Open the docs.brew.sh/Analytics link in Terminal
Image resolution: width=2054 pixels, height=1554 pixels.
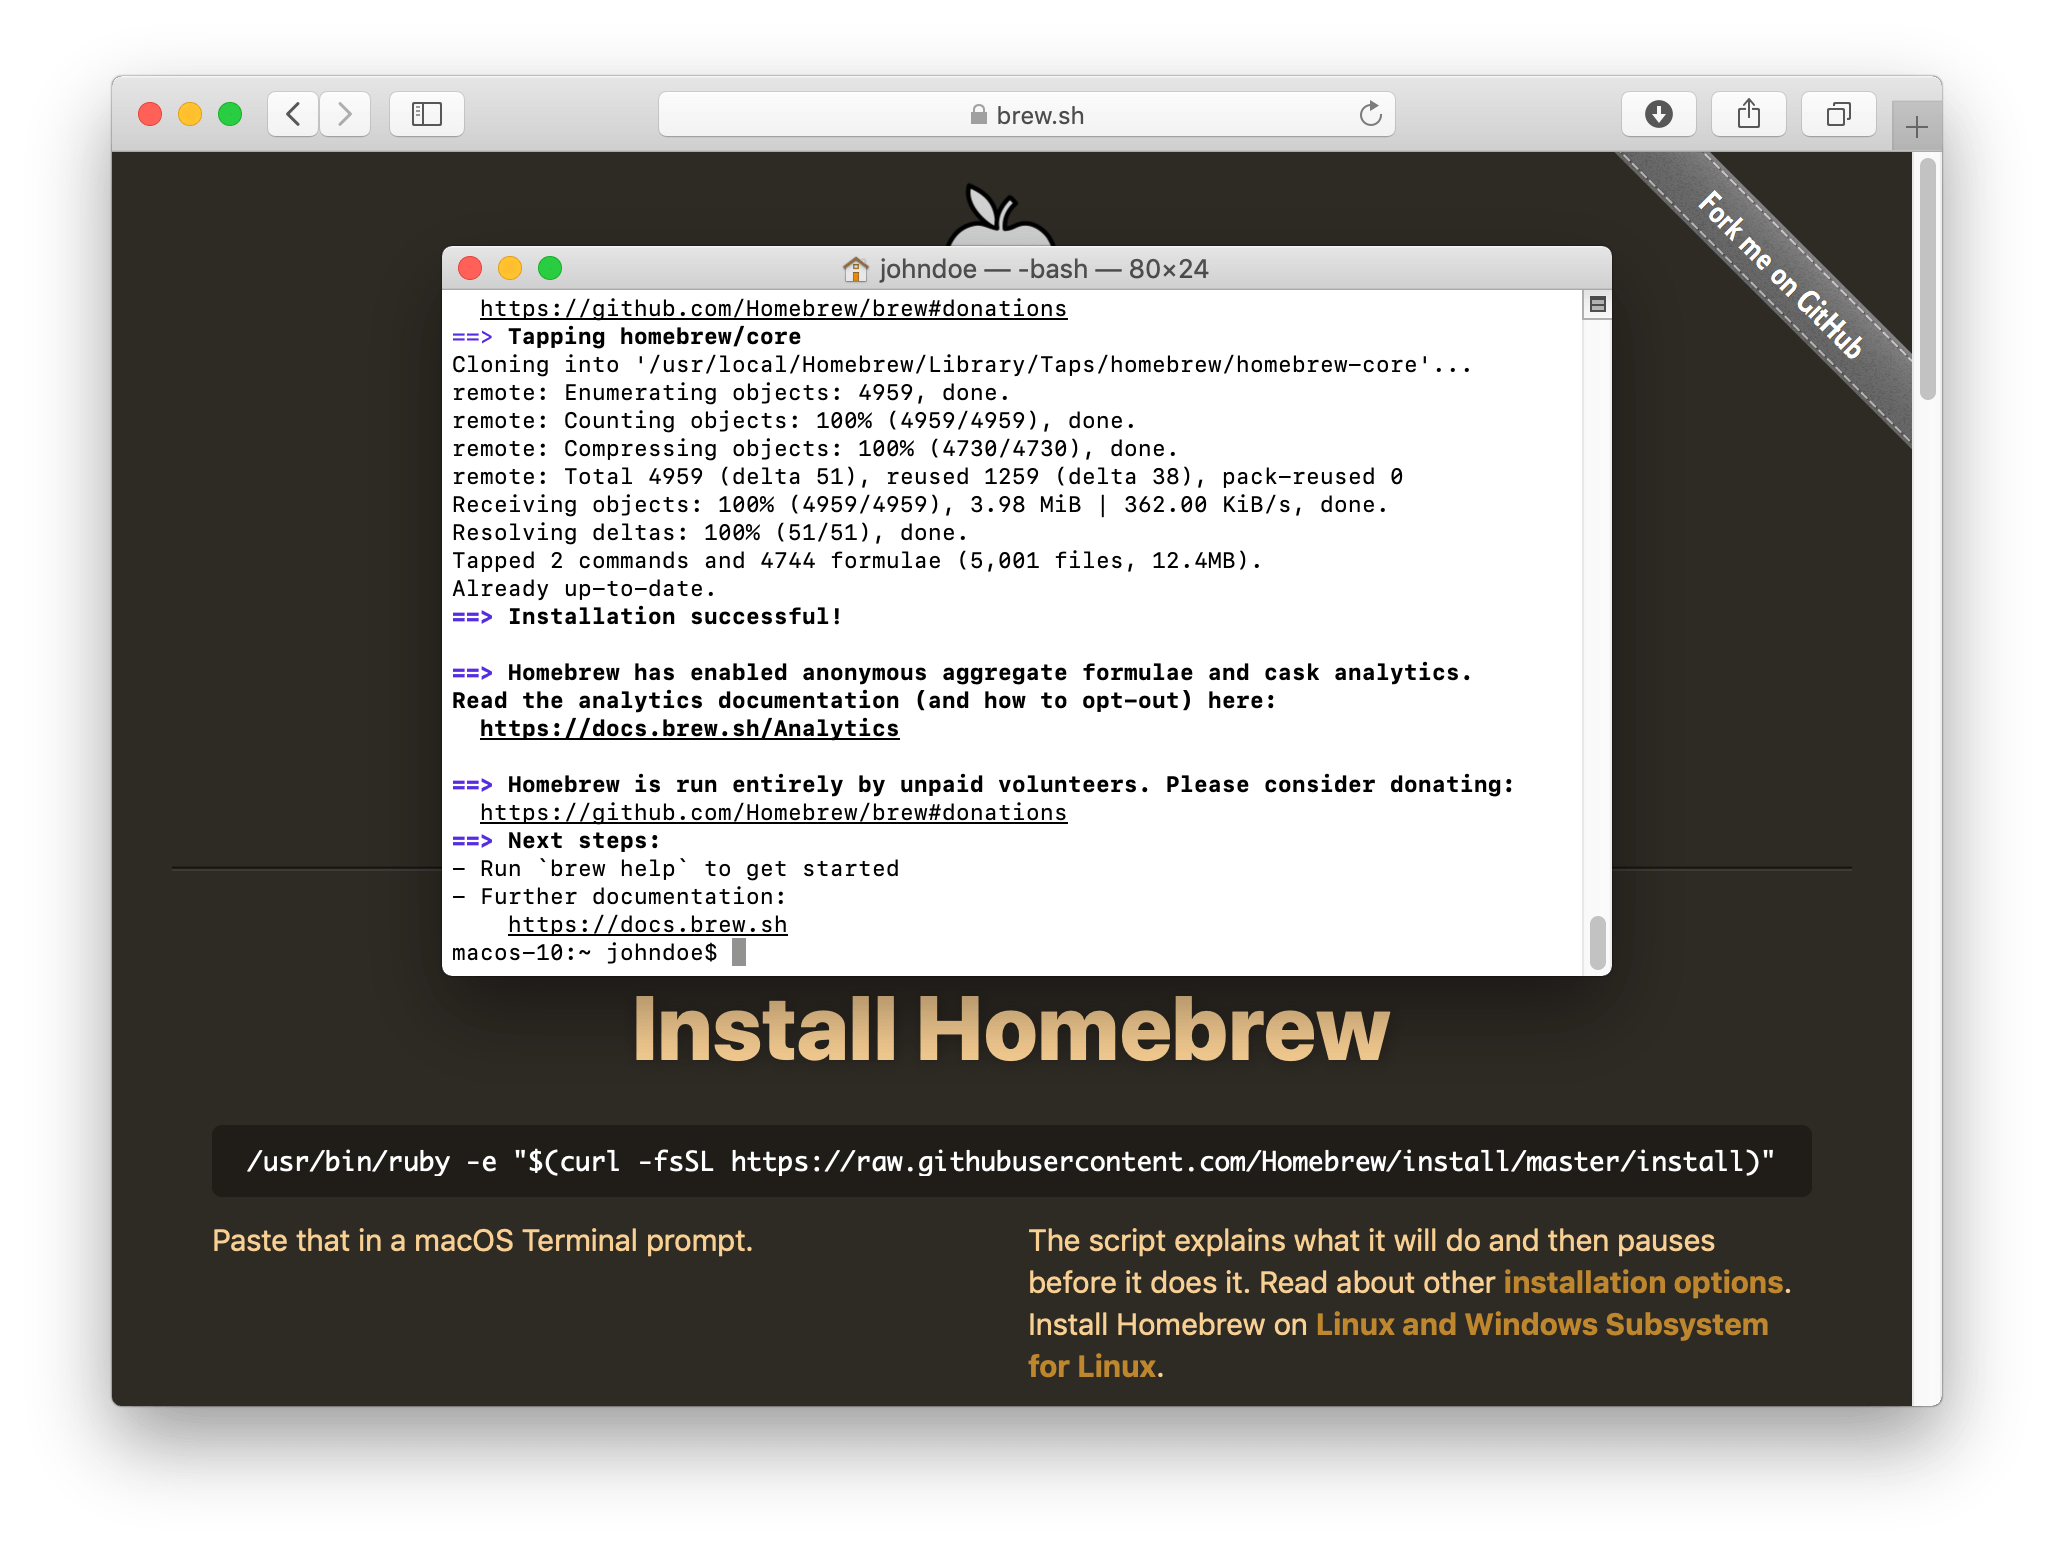689,729
